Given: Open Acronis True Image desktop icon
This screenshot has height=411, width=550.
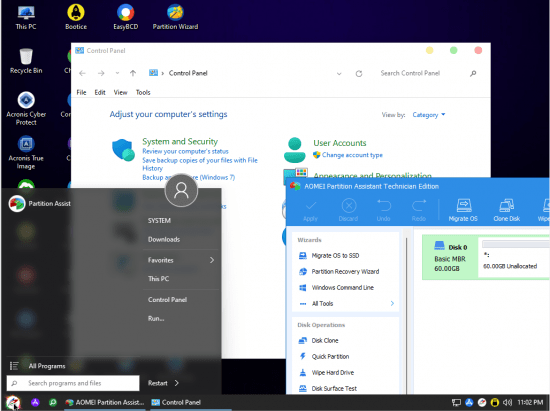Looking at the screenshot, I should coord(26,153).
